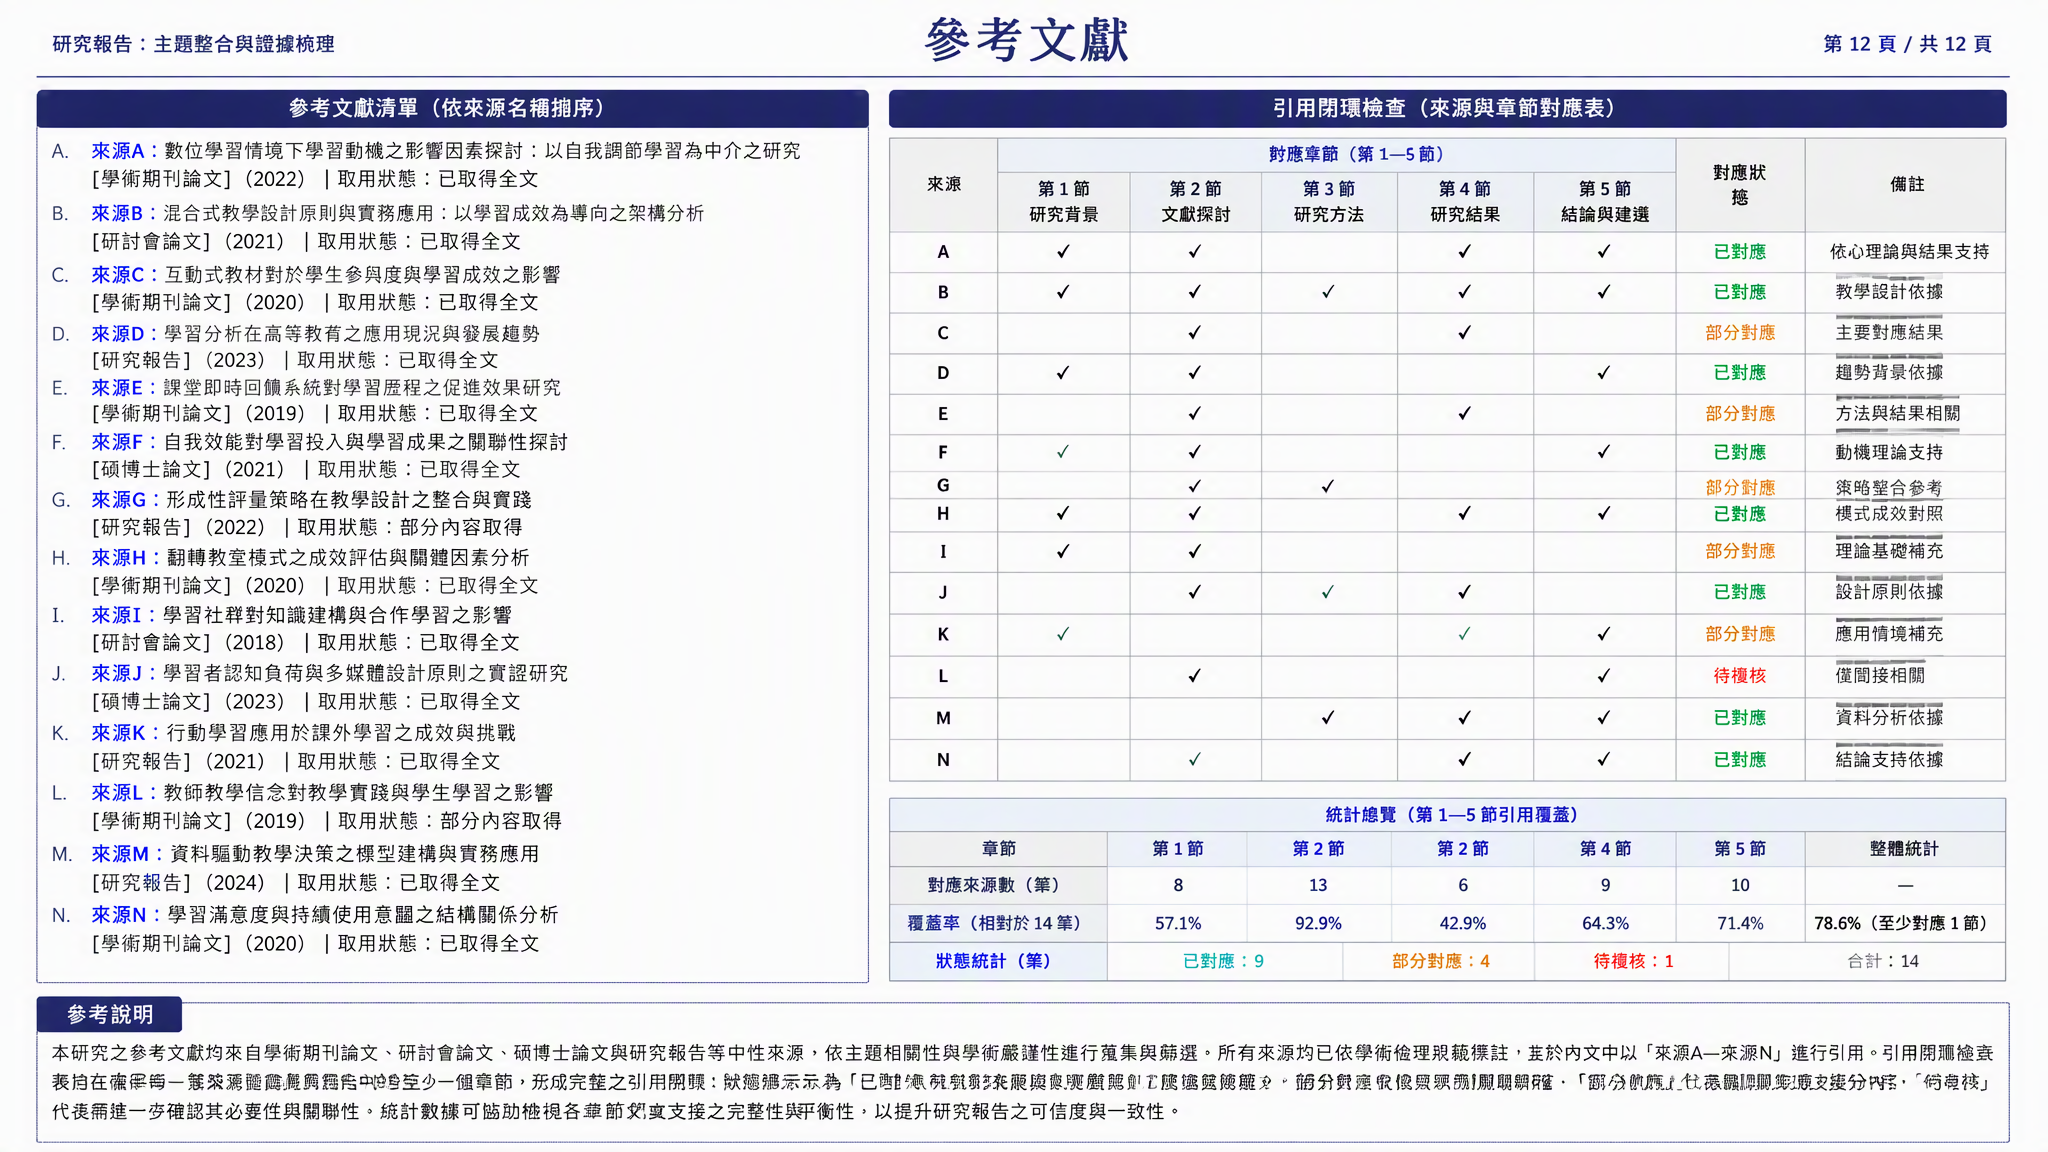Click the page title 參考文獻
The image size is (2048, 1152).
[x=1026, y=41]
